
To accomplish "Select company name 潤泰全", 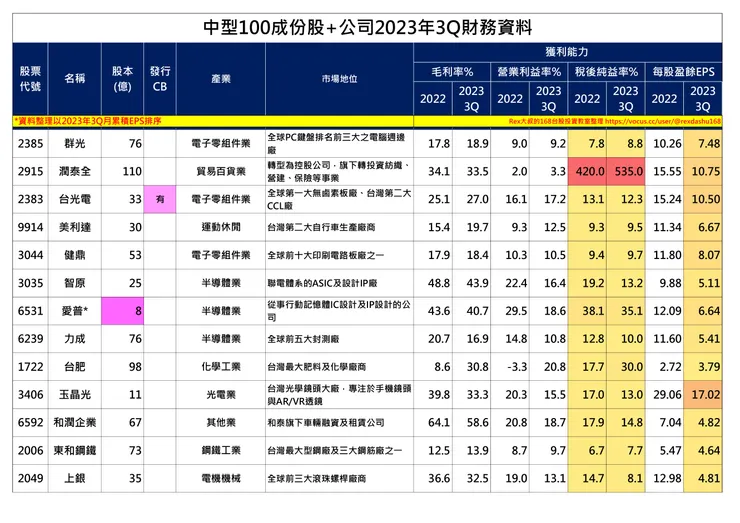I will tap(75, 171).
